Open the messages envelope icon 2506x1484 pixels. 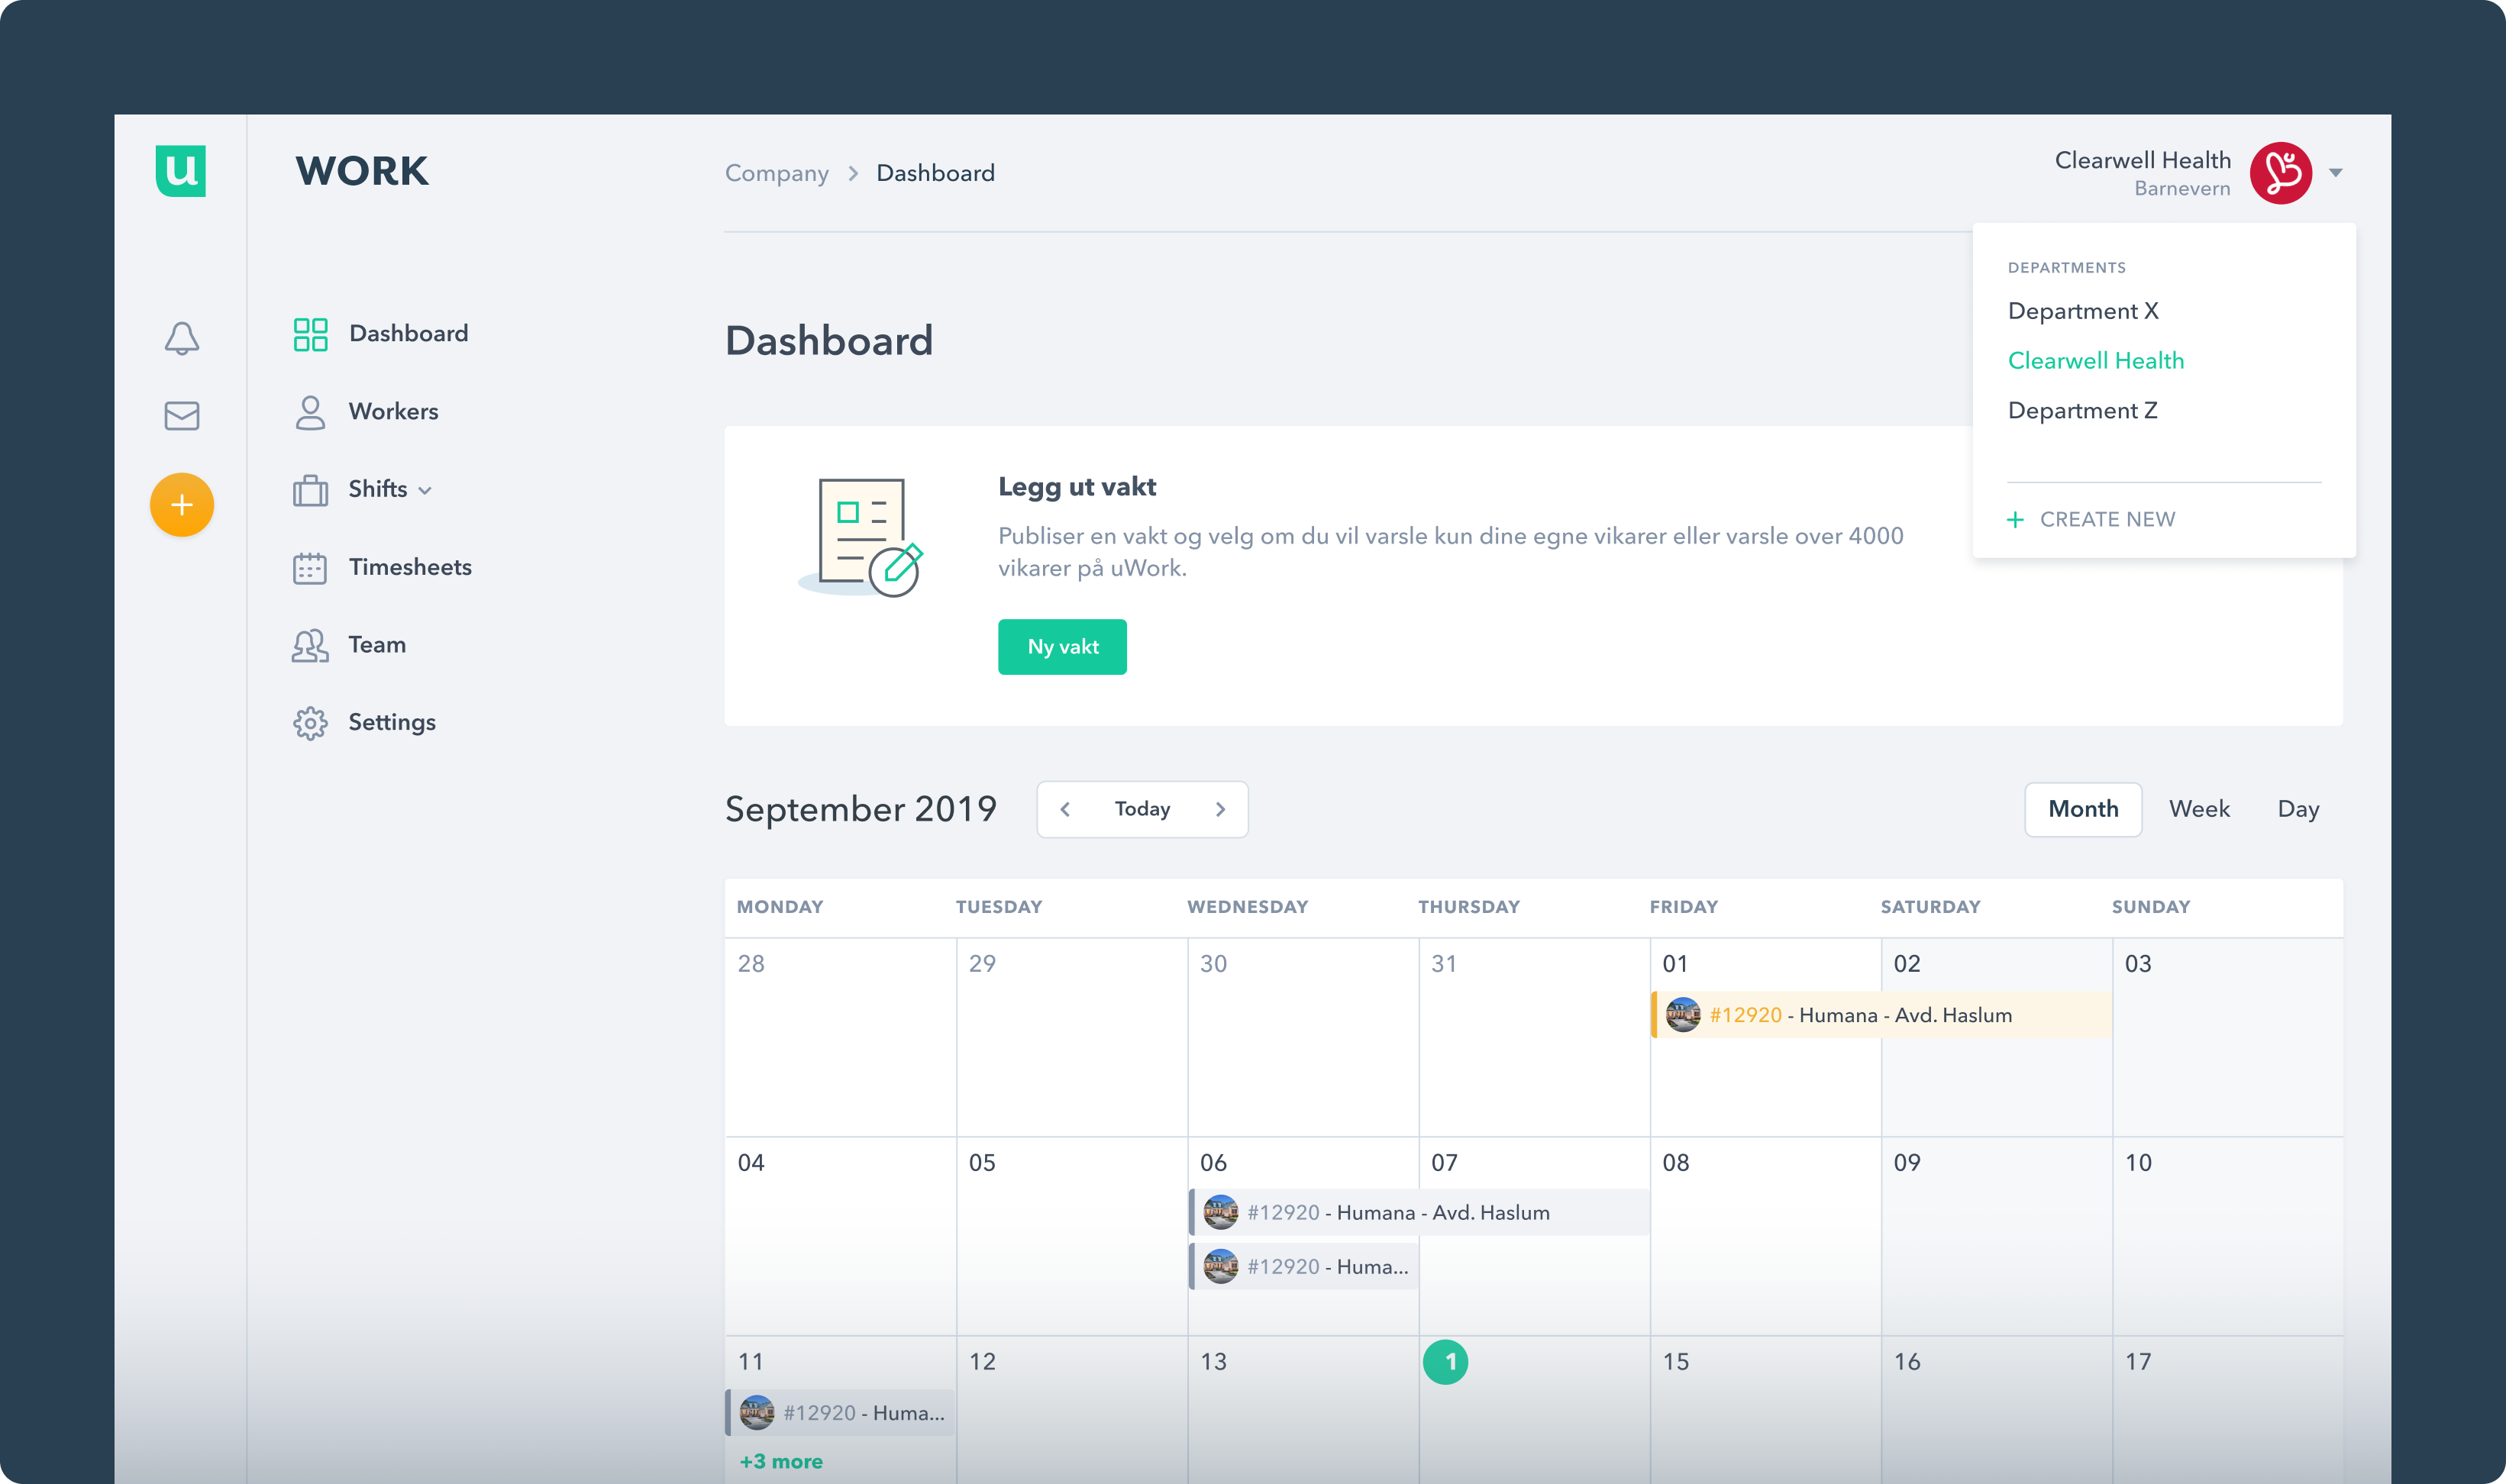[x=181, y=416]
